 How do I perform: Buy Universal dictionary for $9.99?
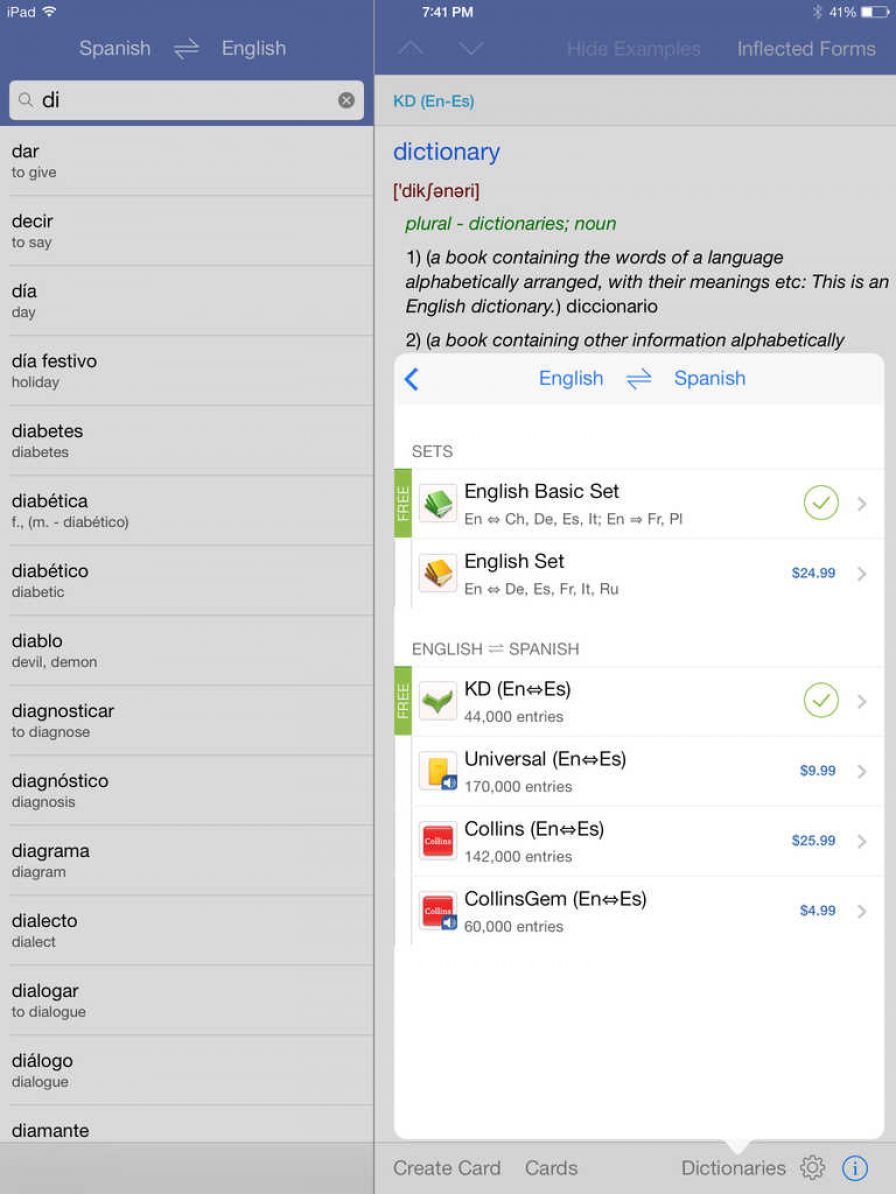(x=817, y=771)
